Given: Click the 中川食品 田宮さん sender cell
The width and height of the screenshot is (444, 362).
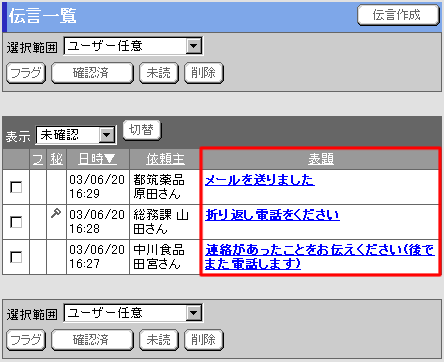Looking at the screenshot, I should 164,257.
